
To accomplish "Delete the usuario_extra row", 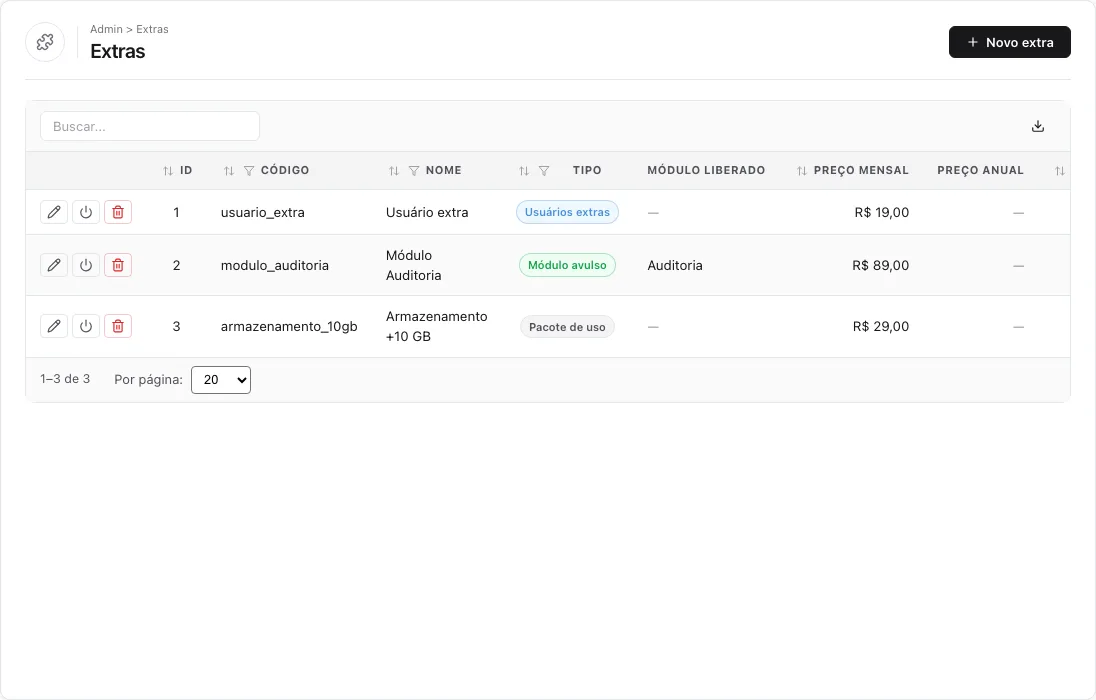I will click(x=118, y=212).
